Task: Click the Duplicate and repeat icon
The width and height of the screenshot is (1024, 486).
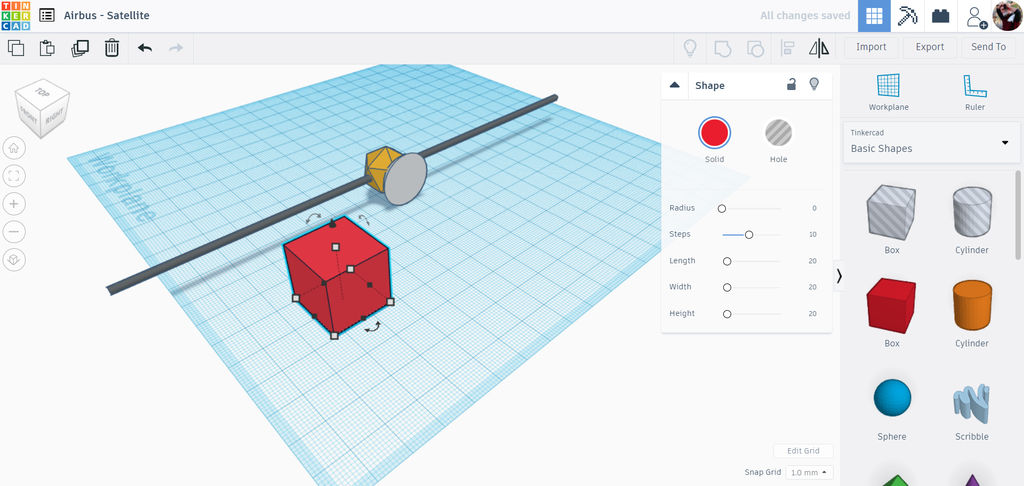Action: tap(80, 48)
